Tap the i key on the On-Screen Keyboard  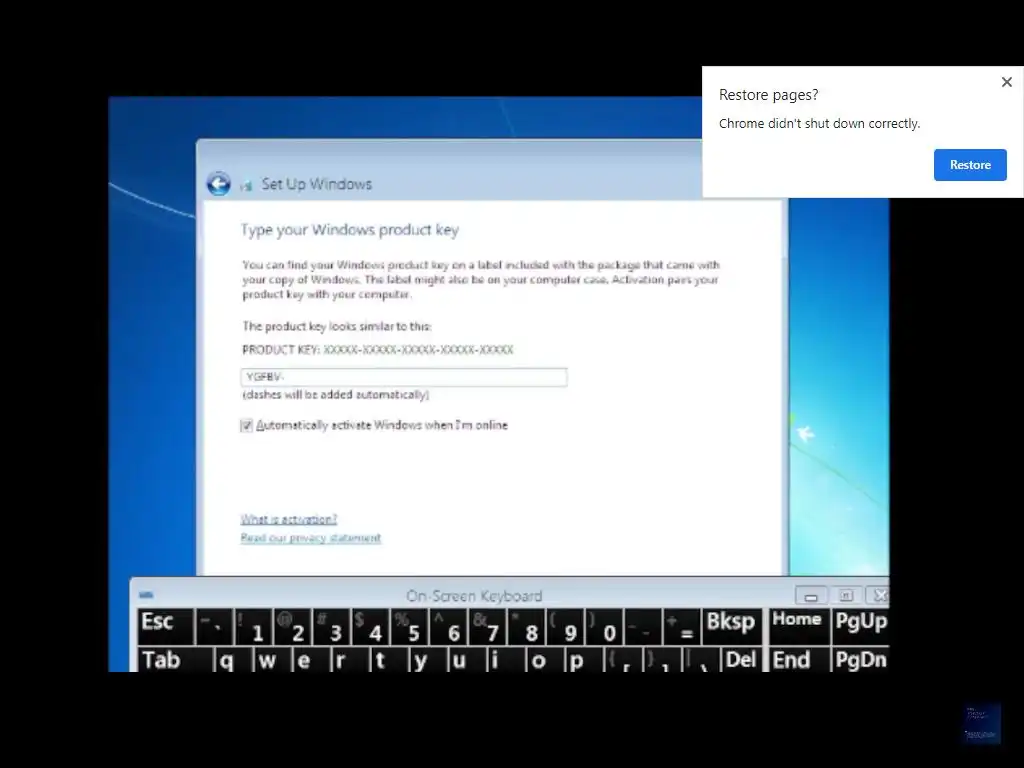tap(505, 659)
